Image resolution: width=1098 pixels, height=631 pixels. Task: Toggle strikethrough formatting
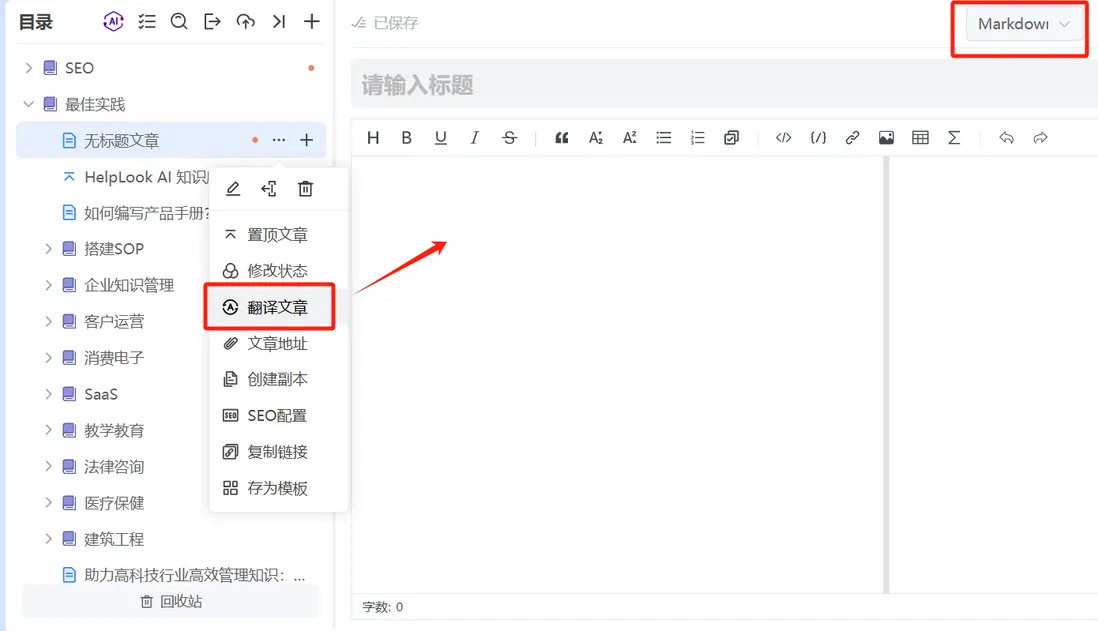click(x=509, y=138)
